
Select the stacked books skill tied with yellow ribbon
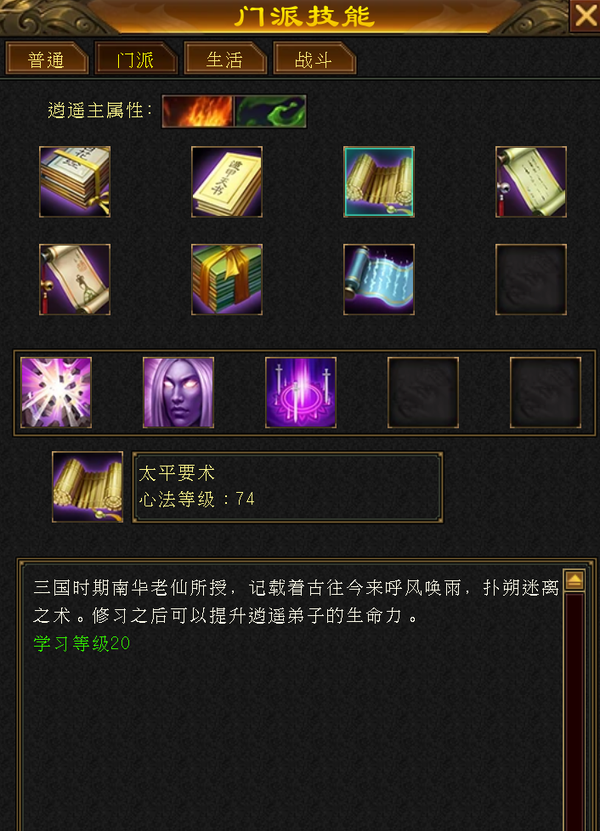[75, 182]
